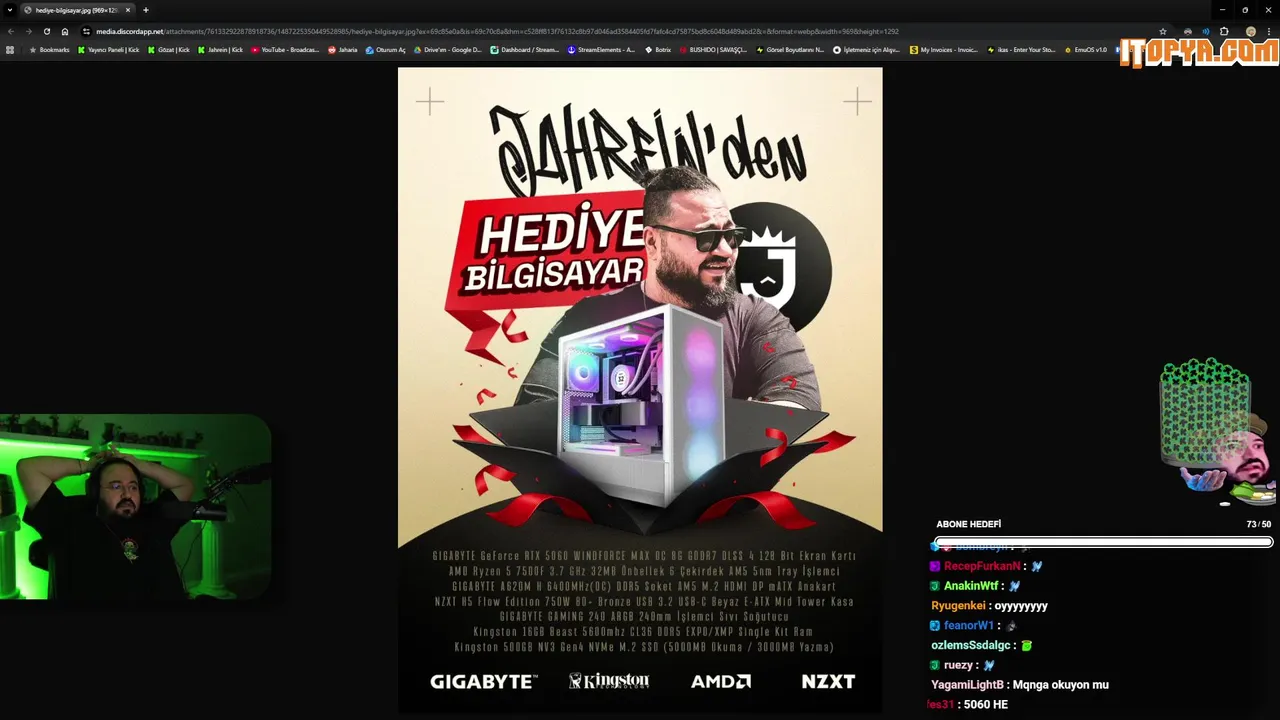Viewport: 1280px width, 720px height.
Task: Open the Gözat | Kick bookmark
Action: coord(169,49)
